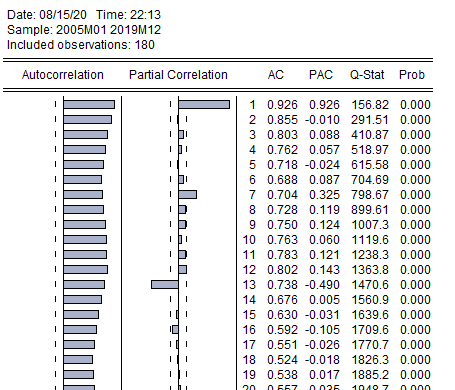
Task: Click Q-Stat value 518.97
Action: point(370,150)
